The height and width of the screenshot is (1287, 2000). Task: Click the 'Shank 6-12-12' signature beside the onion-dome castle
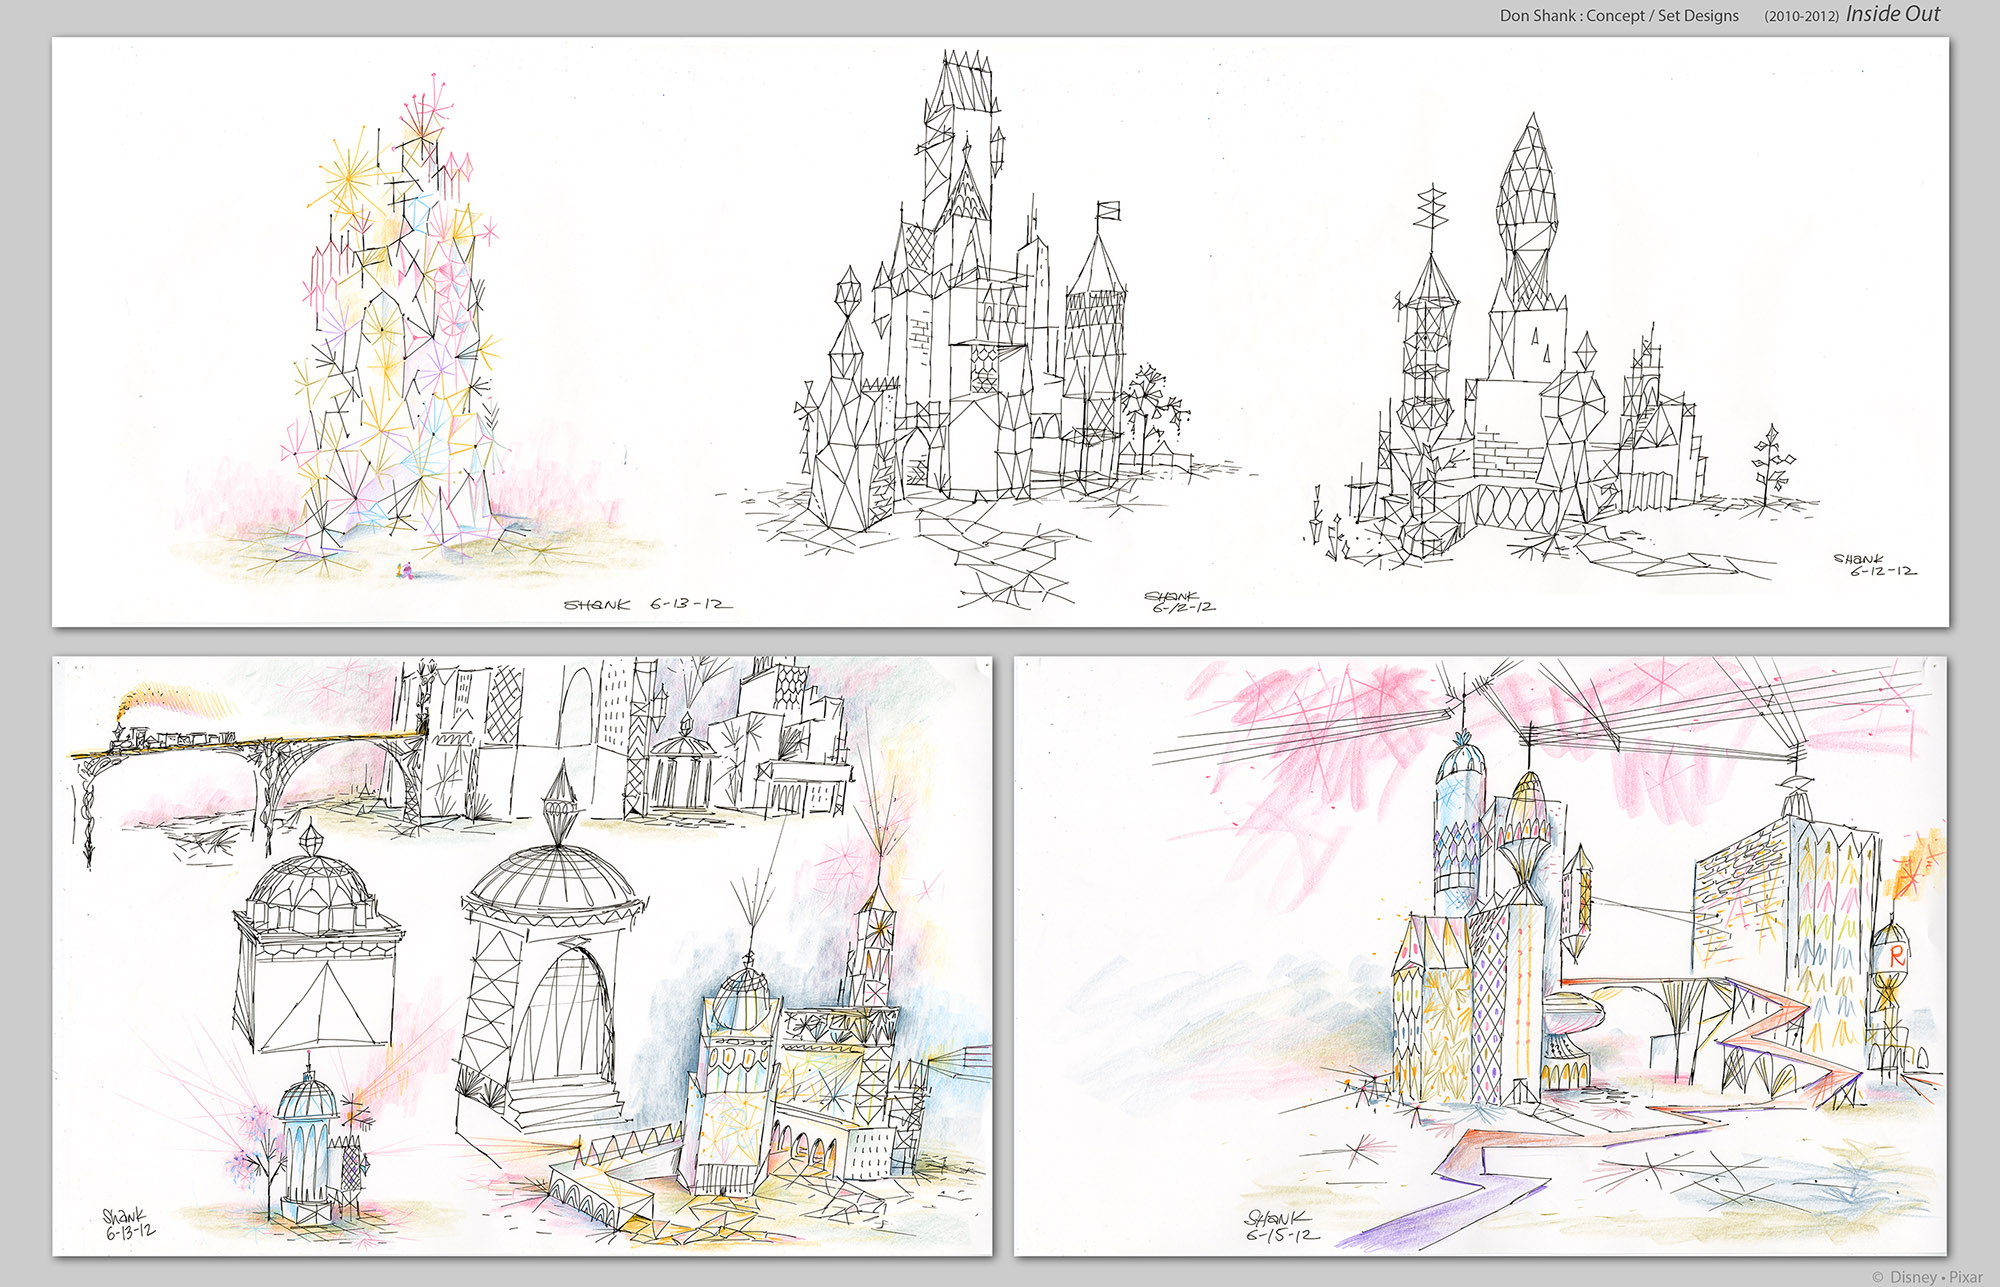[1875, 565]
